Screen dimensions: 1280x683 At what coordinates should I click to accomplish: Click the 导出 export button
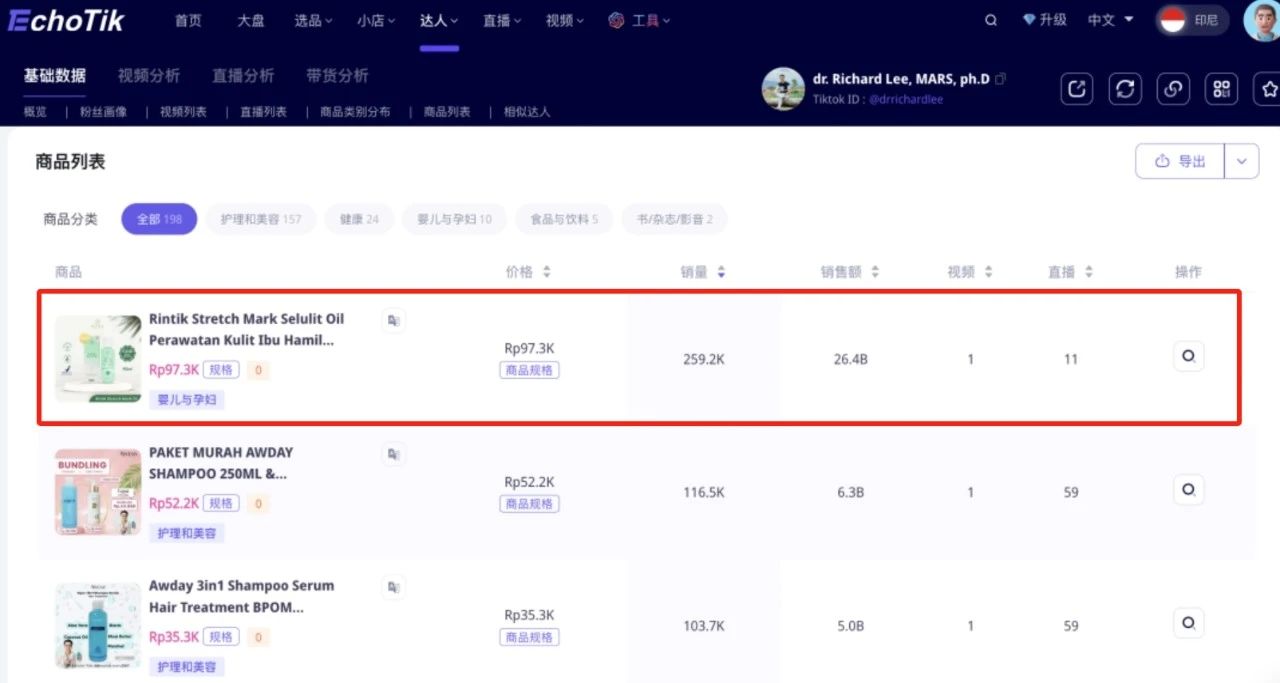pyautogui.click(x=1180, y=161)
